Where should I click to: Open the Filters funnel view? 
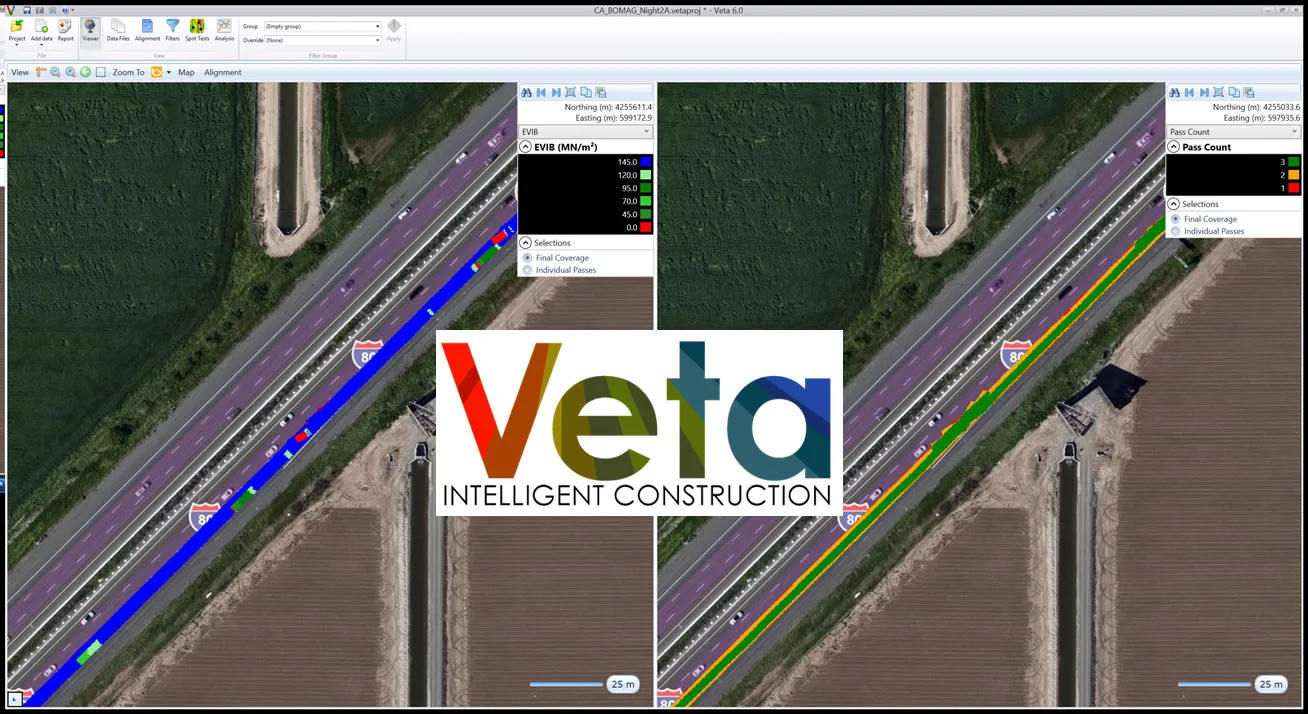coord(172,30)
